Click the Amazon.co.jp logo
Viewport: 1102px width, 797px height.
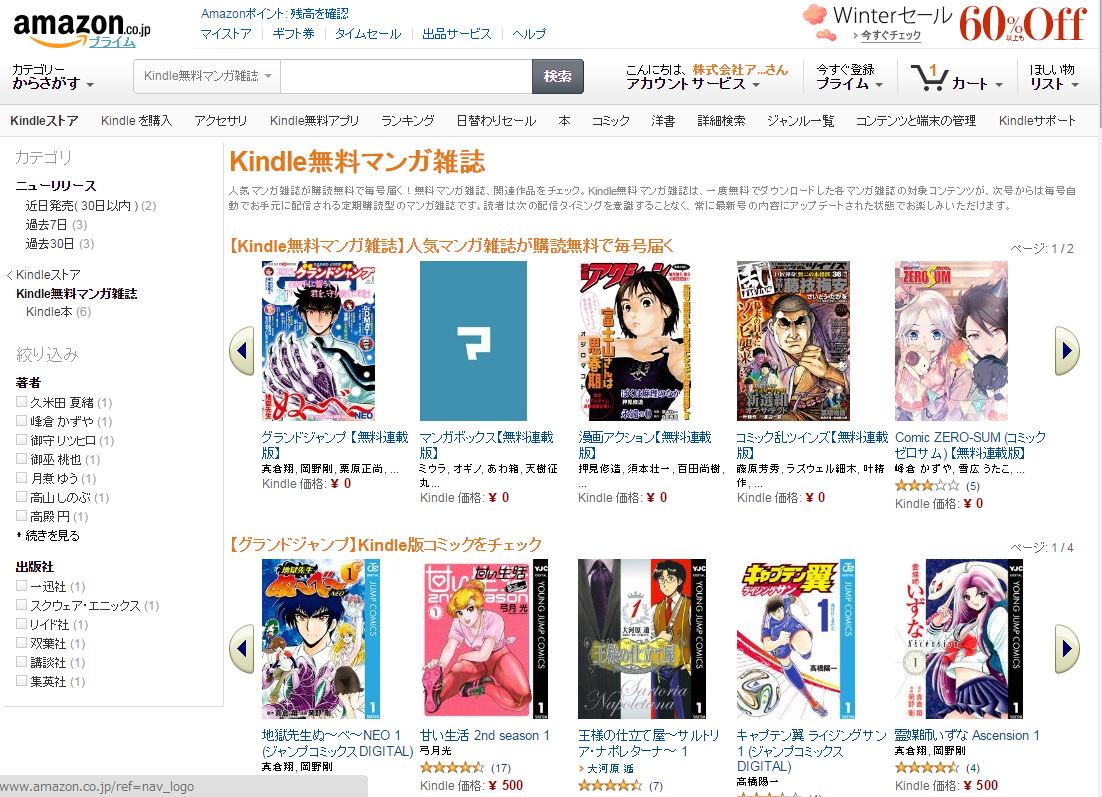82,30
